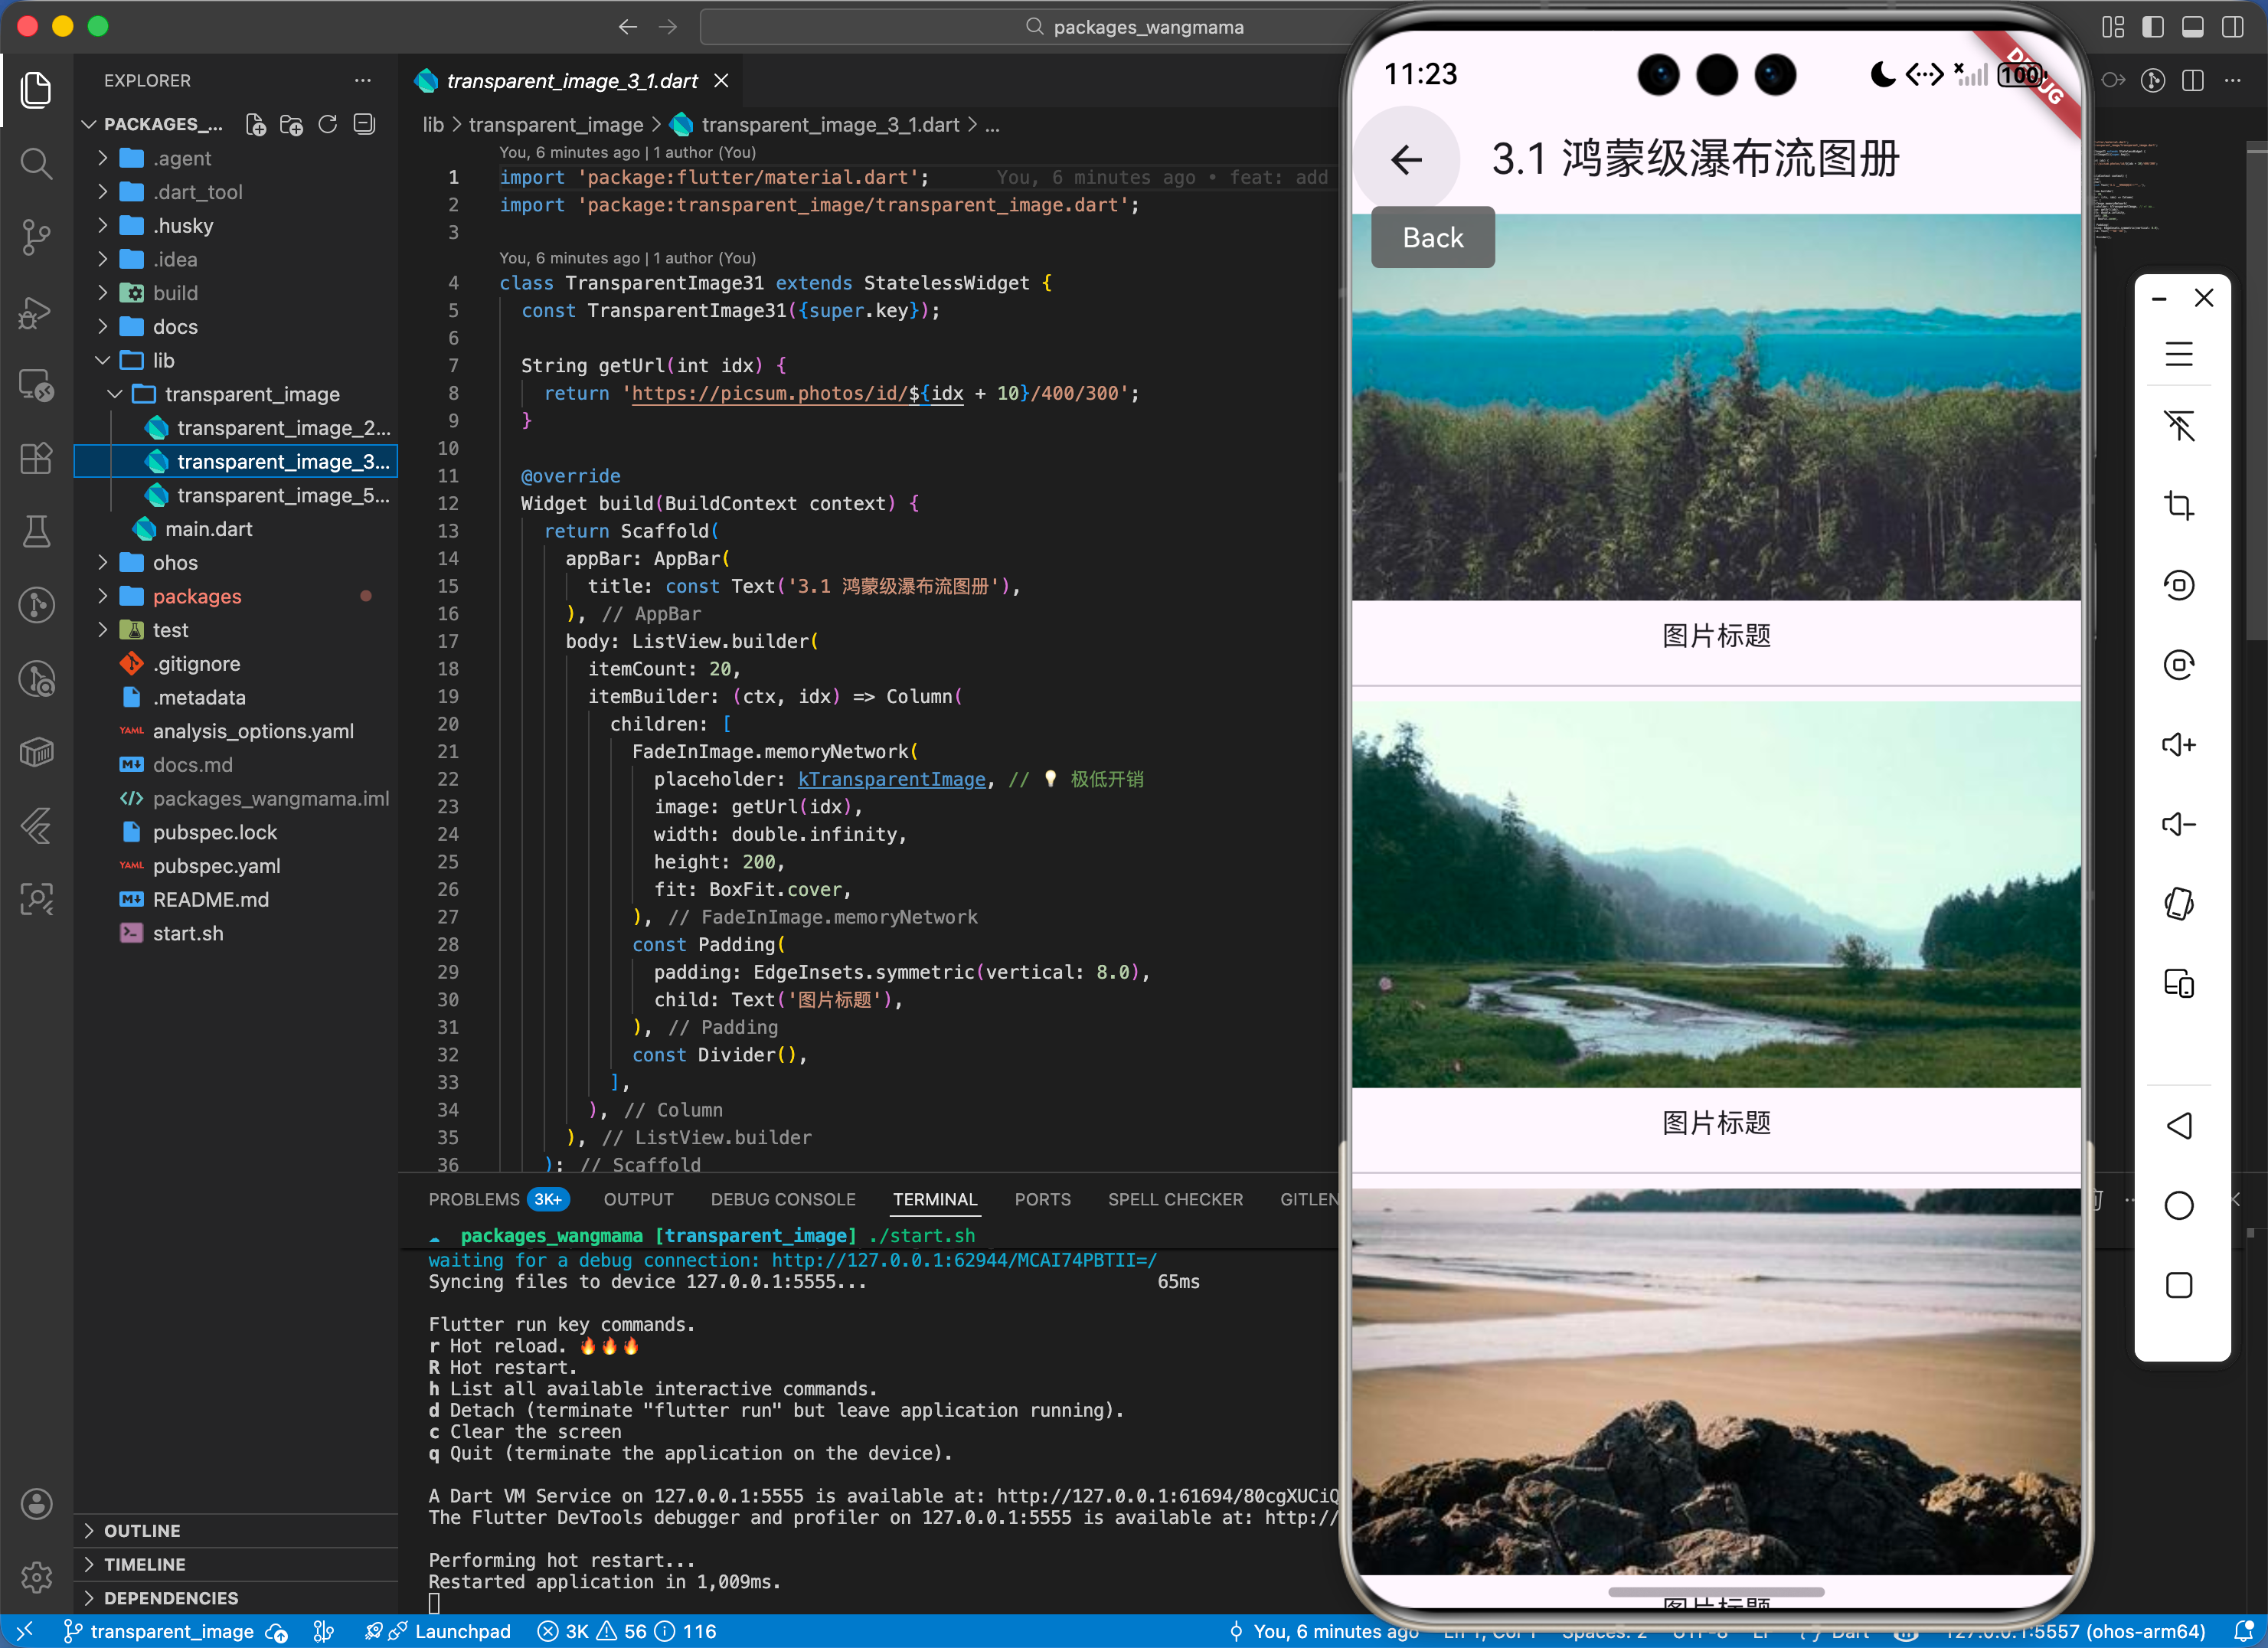Expand the OUTLINE section
2268x1648 pixels.
(142, 1530)
